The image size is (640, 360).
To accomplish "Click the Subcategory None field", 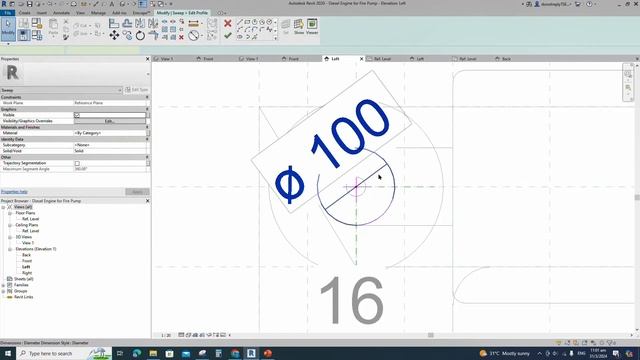I will pos(110,145).
